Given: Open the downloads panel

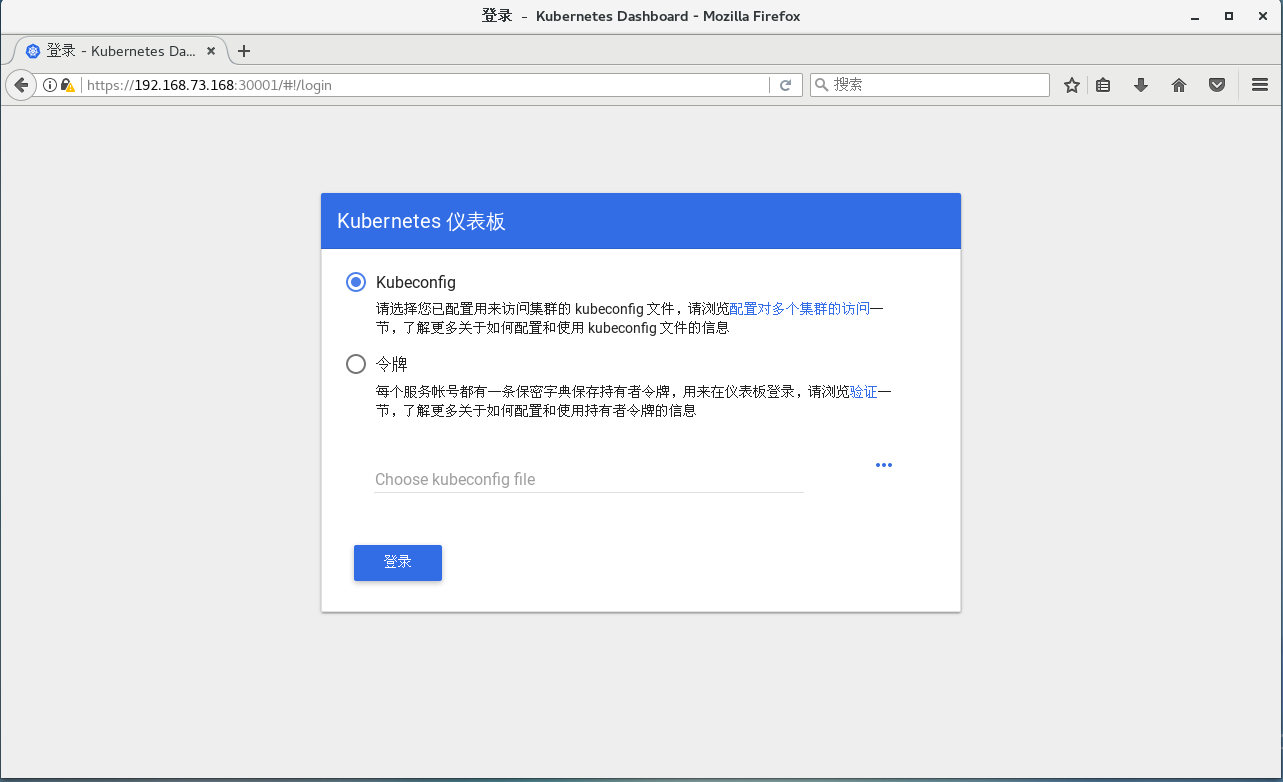Looking at the screenshot, I should pyautogui.click(x=1140, y=84).
